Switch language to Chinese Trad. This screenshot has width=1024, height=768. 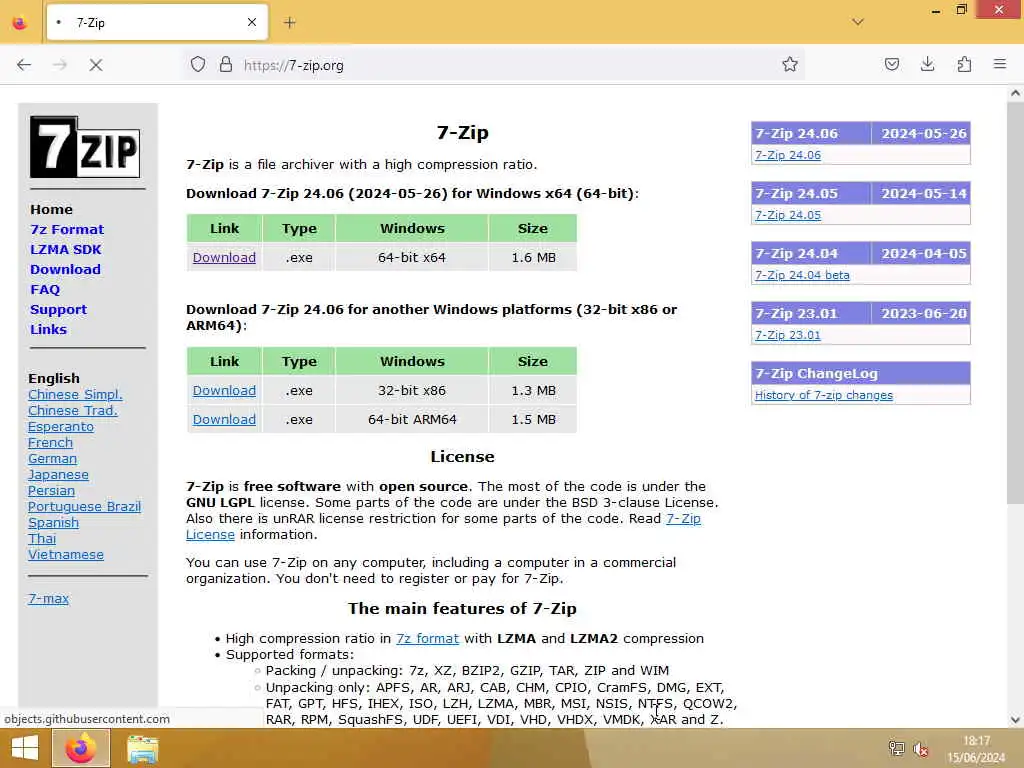click(72, 411)
